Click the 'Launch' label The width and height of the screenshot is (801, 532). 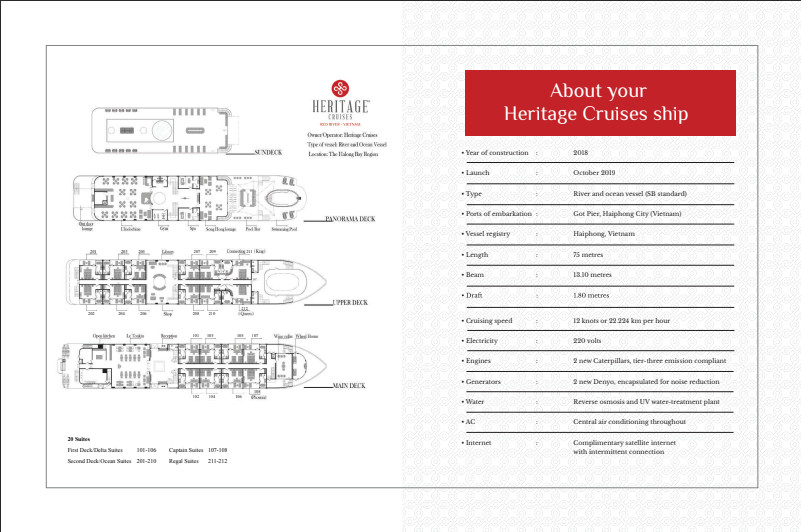(x=477, y=173)
